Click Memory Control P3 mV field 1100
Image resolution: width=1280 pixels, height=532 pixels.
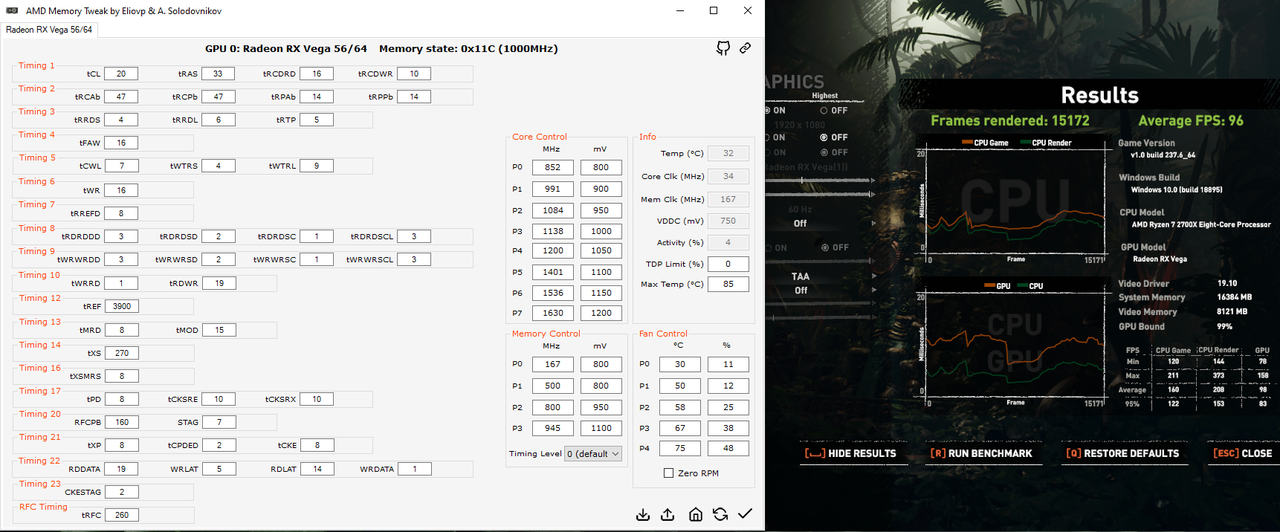600,427
